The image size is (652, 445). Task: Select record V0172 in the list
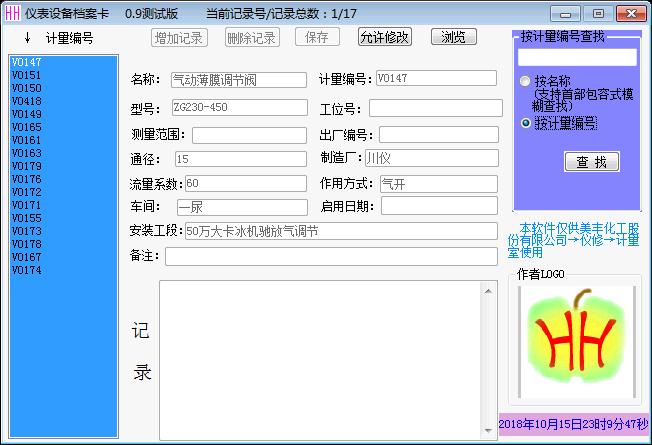(63, 192)
